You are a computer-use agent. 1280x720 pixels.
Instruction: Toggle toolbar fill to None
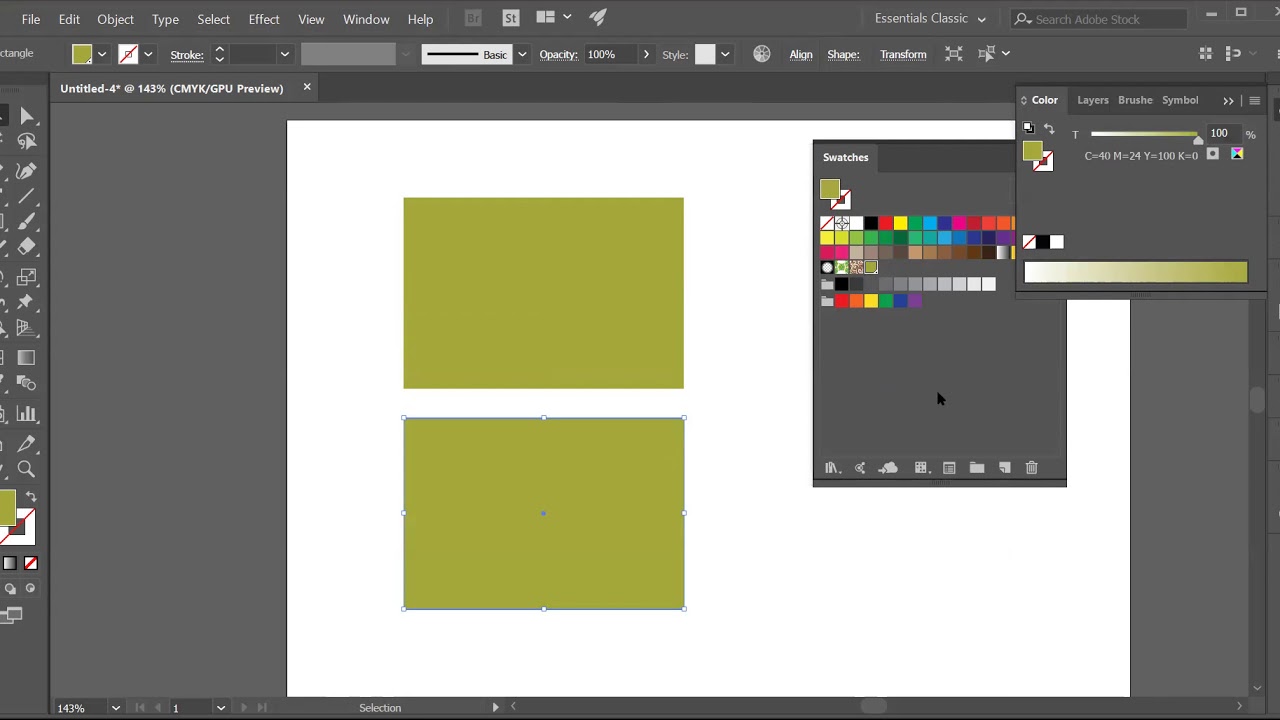[31, 564]
